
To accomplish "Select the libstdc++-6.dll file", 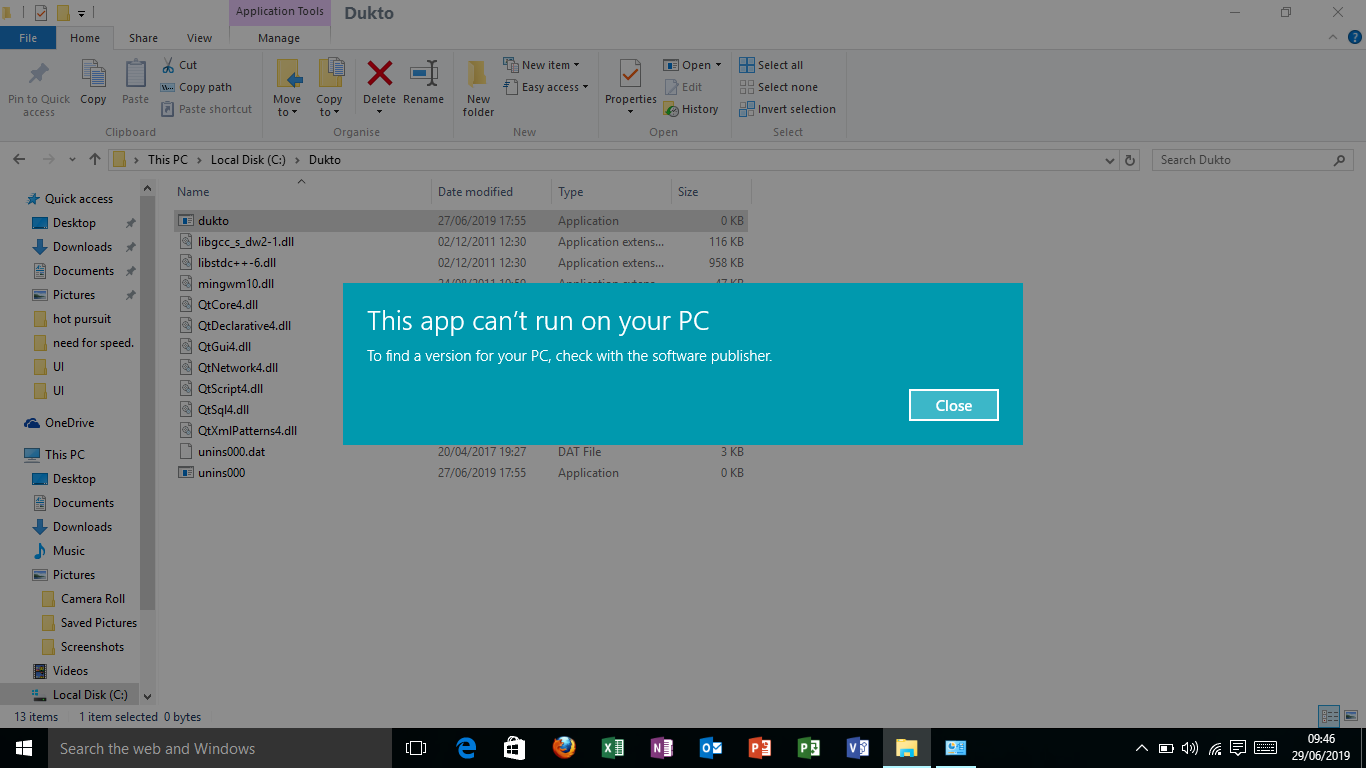I will click(x=460, y=263).
